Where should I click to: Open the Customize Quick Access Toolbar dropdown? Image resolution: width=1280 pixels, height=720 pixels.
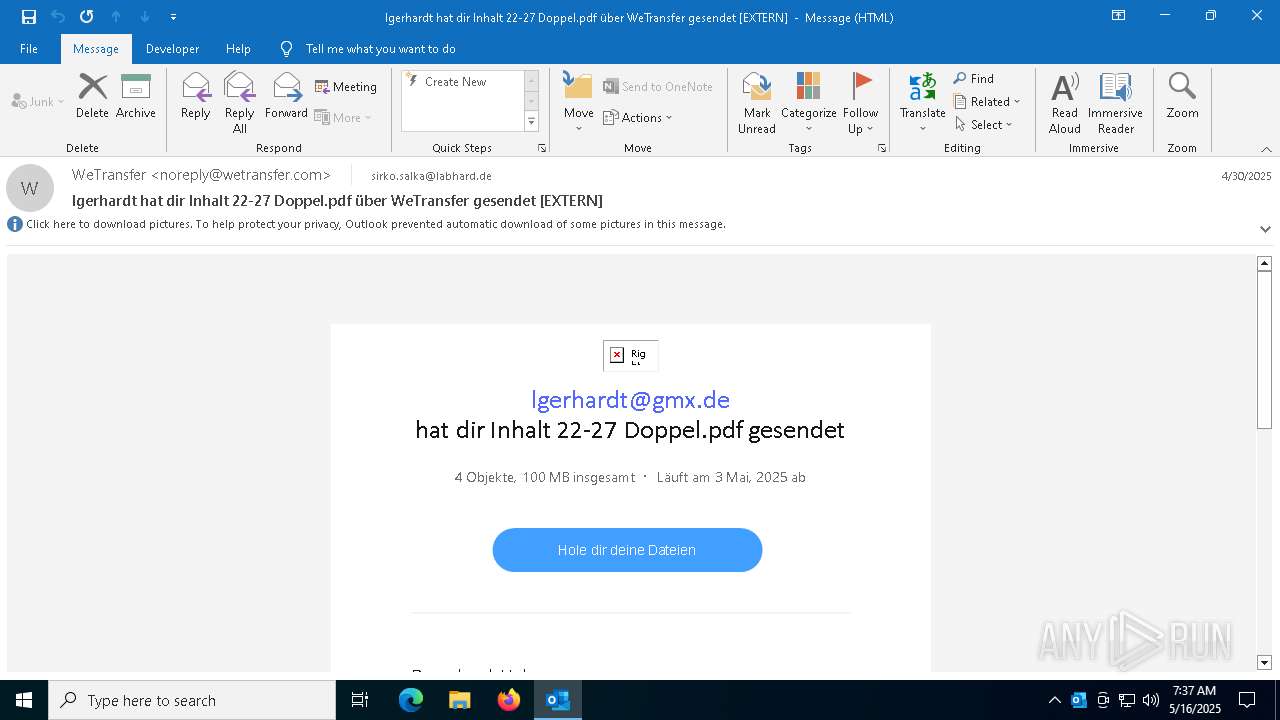point(174,17)
